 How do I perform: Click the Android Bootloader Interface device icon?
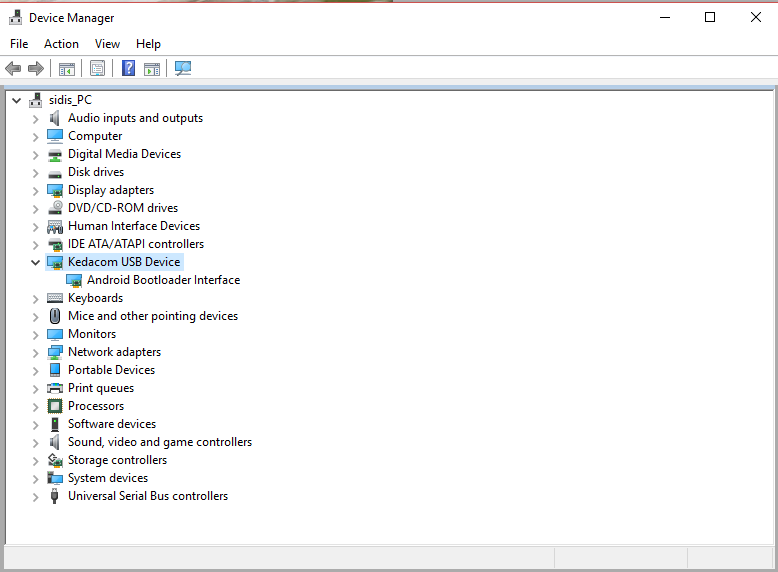[74, 280]
